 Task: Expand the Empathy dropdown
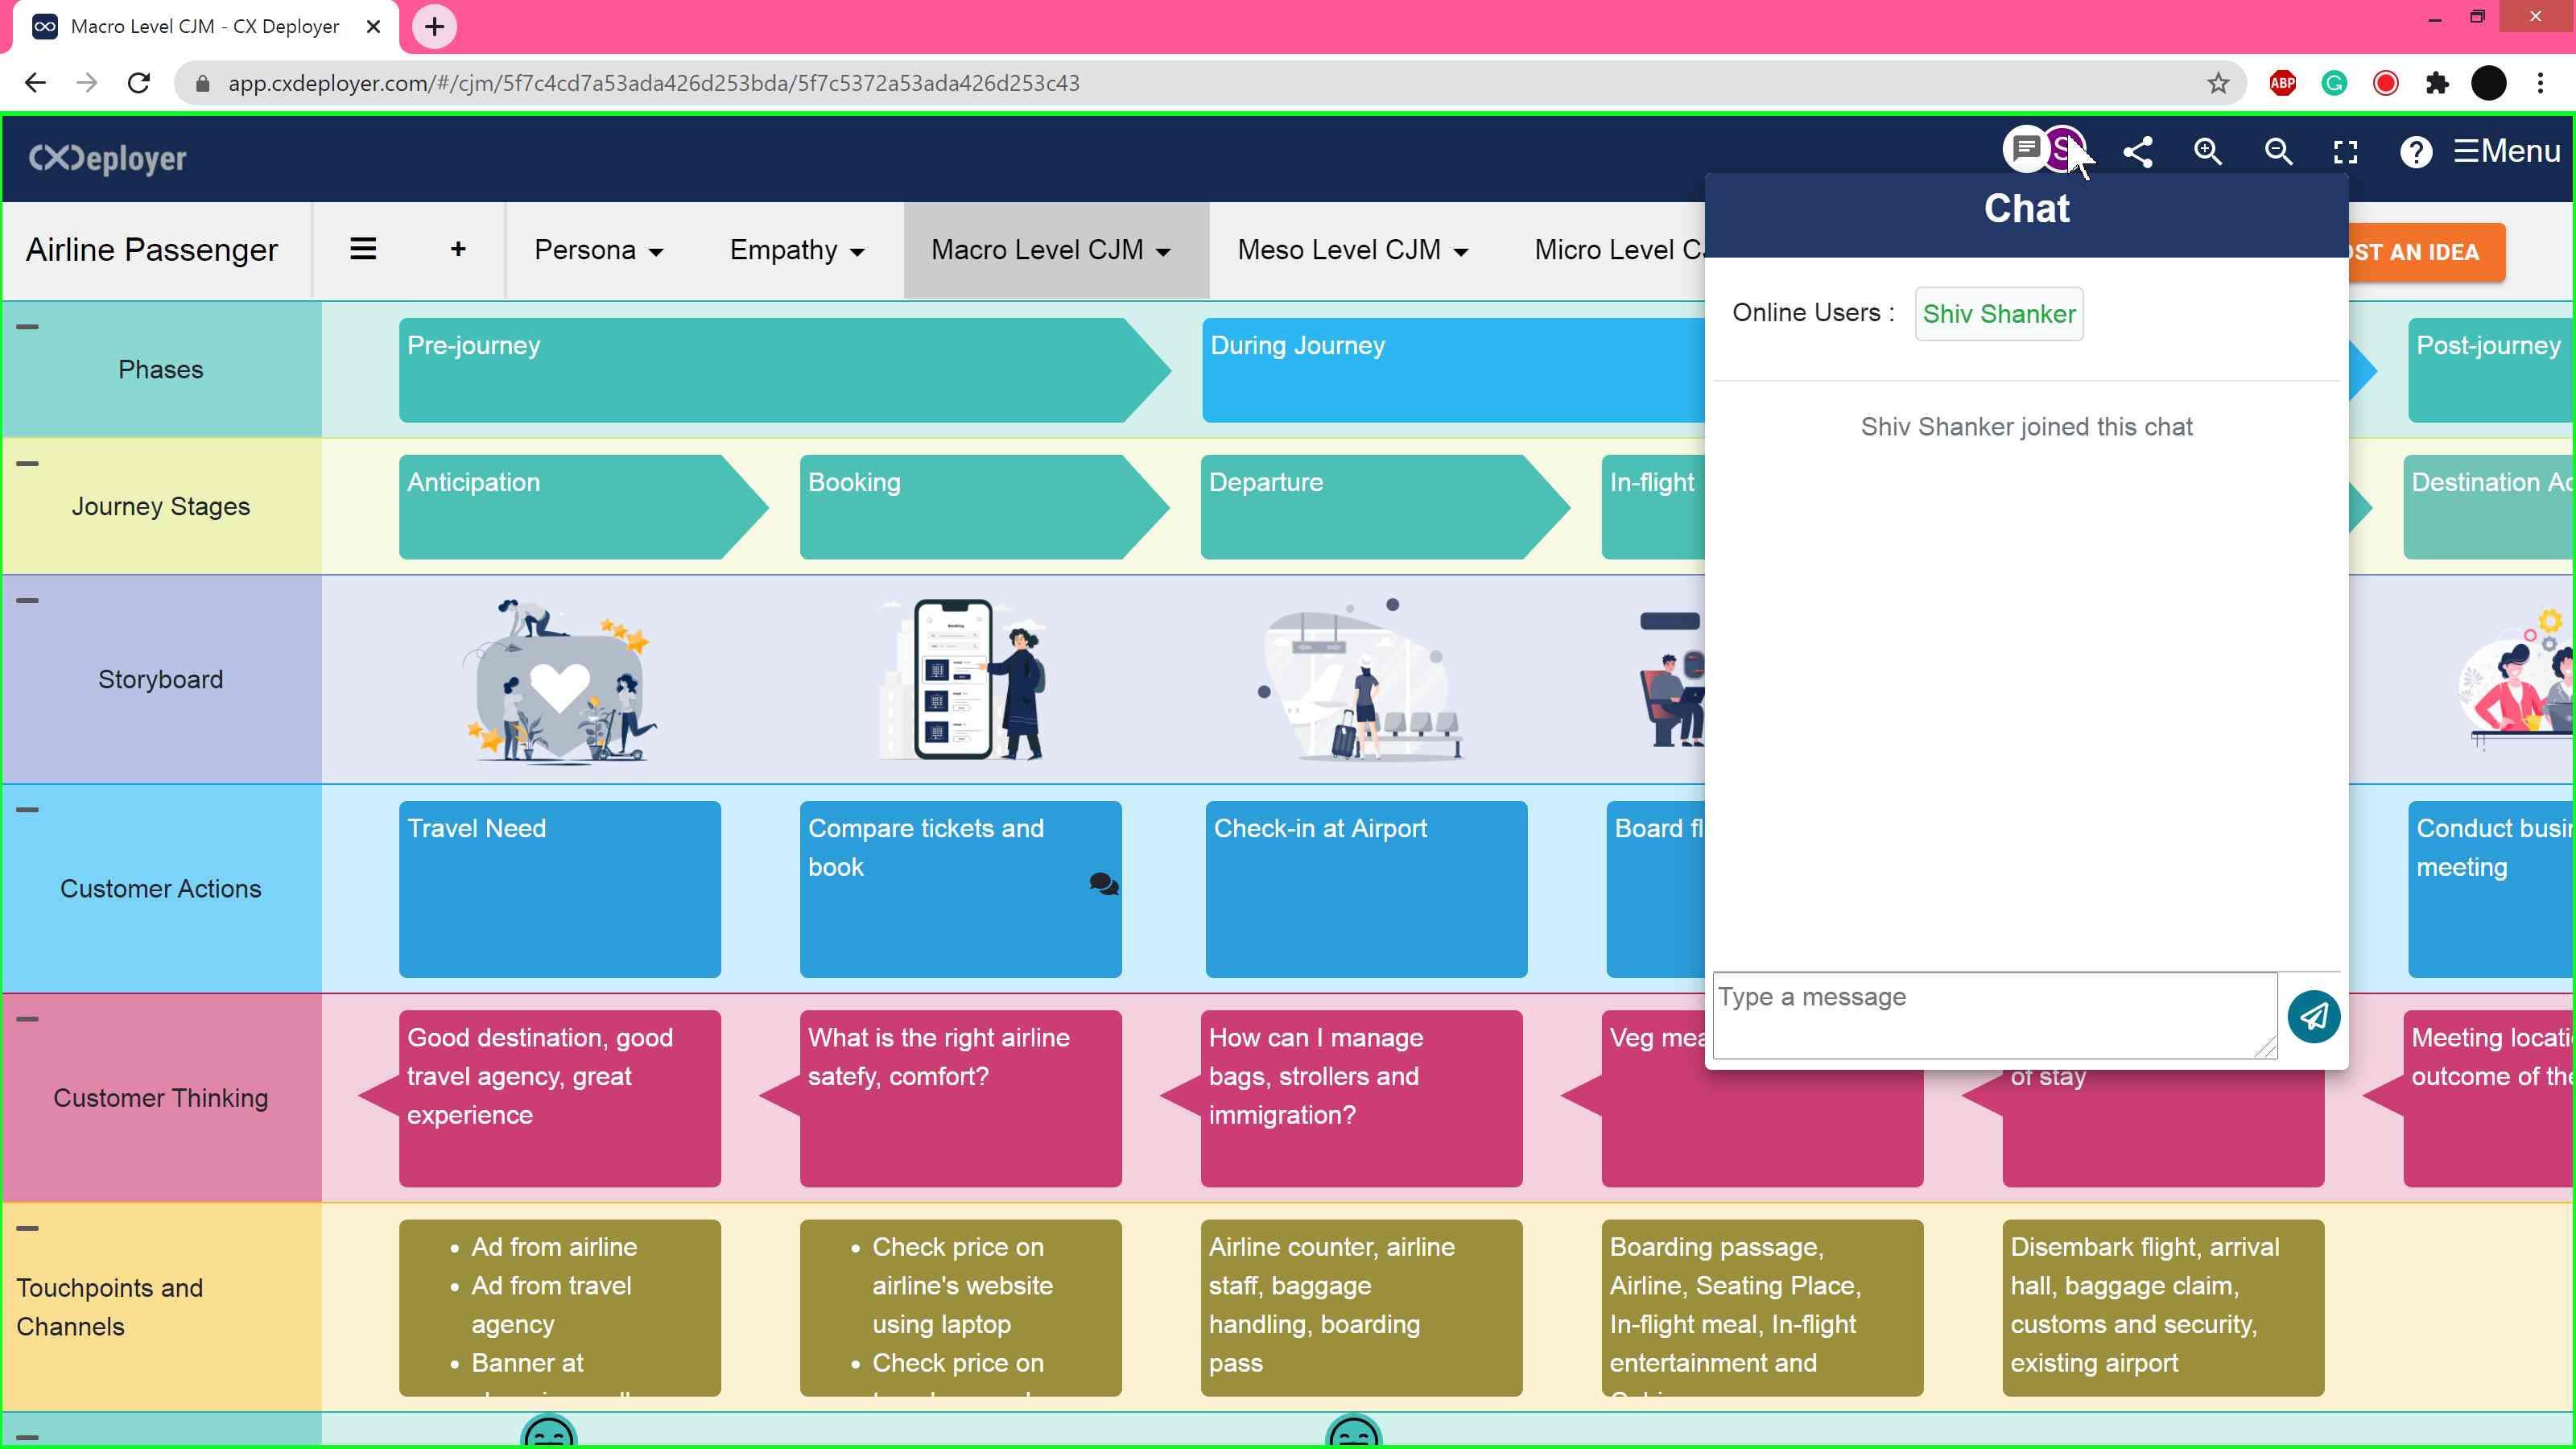click(x=796, y=250)
